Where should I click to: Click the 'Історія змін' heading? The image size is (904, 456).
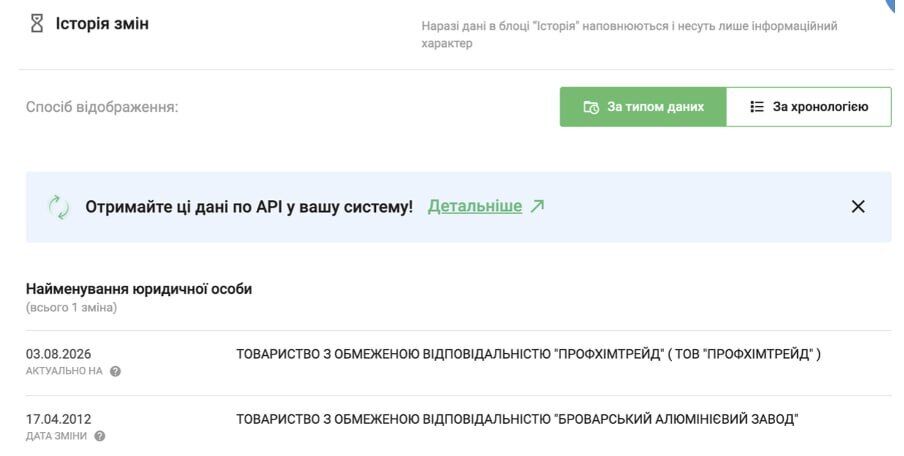click(x=102, y=24)
